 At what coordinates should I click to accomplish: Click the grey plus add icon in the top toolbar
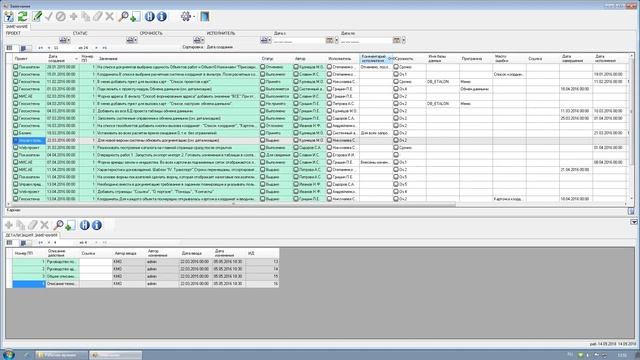point(73,16)
